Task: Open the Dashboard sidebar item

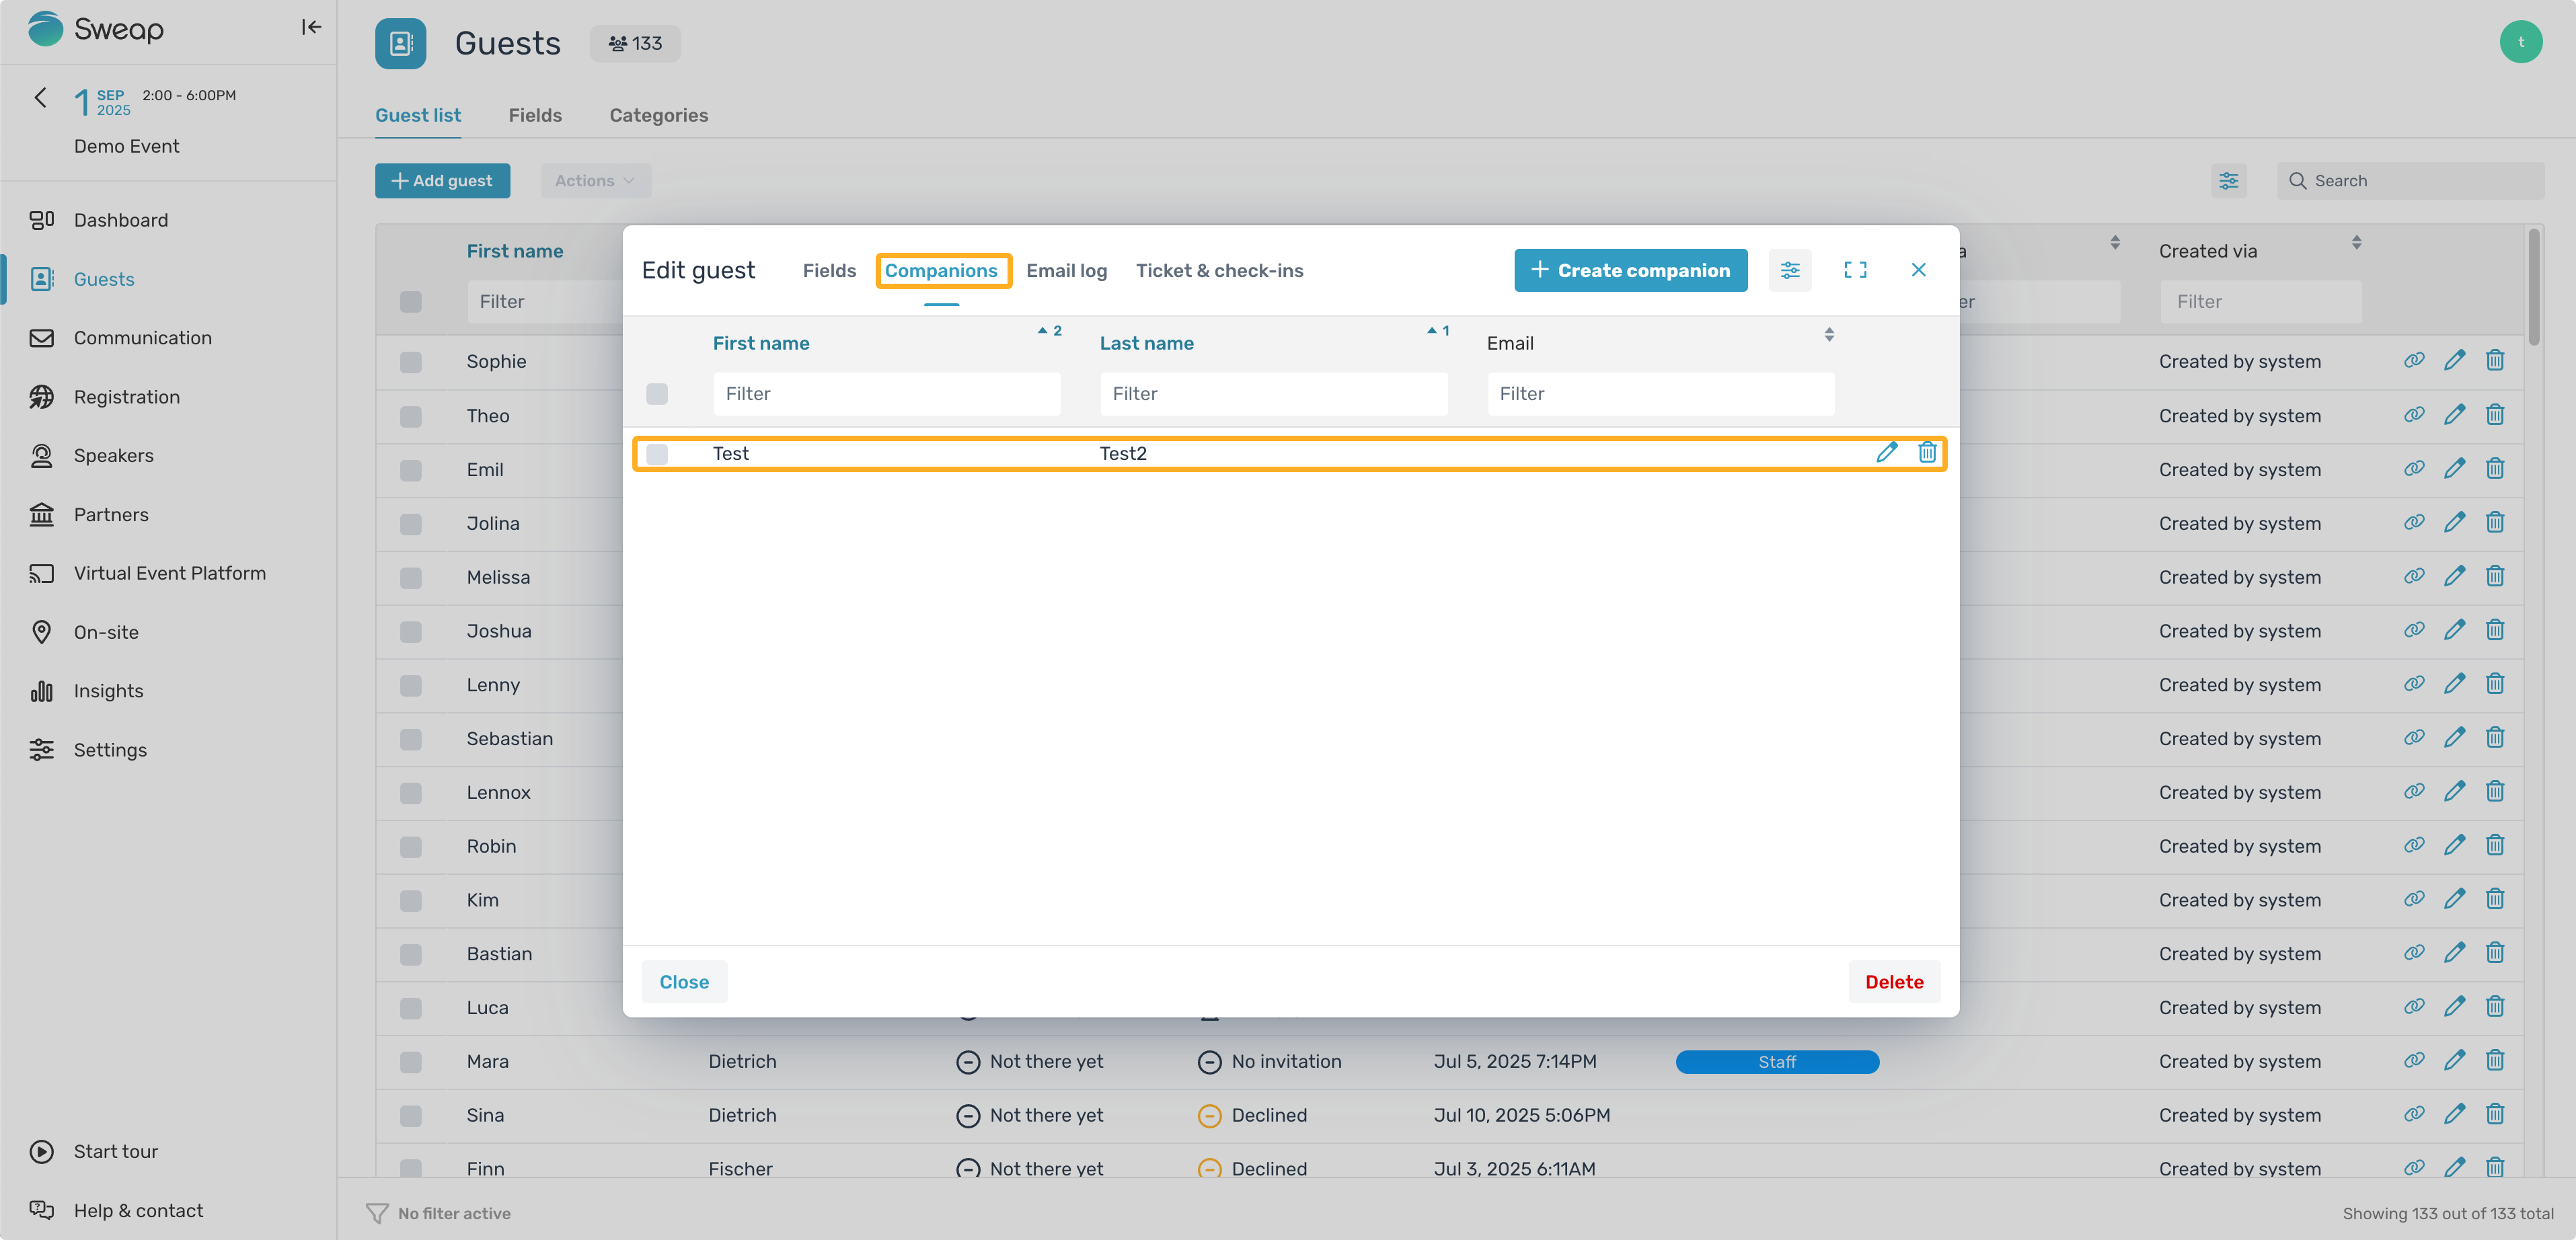Action: click(x=120, y=220)
